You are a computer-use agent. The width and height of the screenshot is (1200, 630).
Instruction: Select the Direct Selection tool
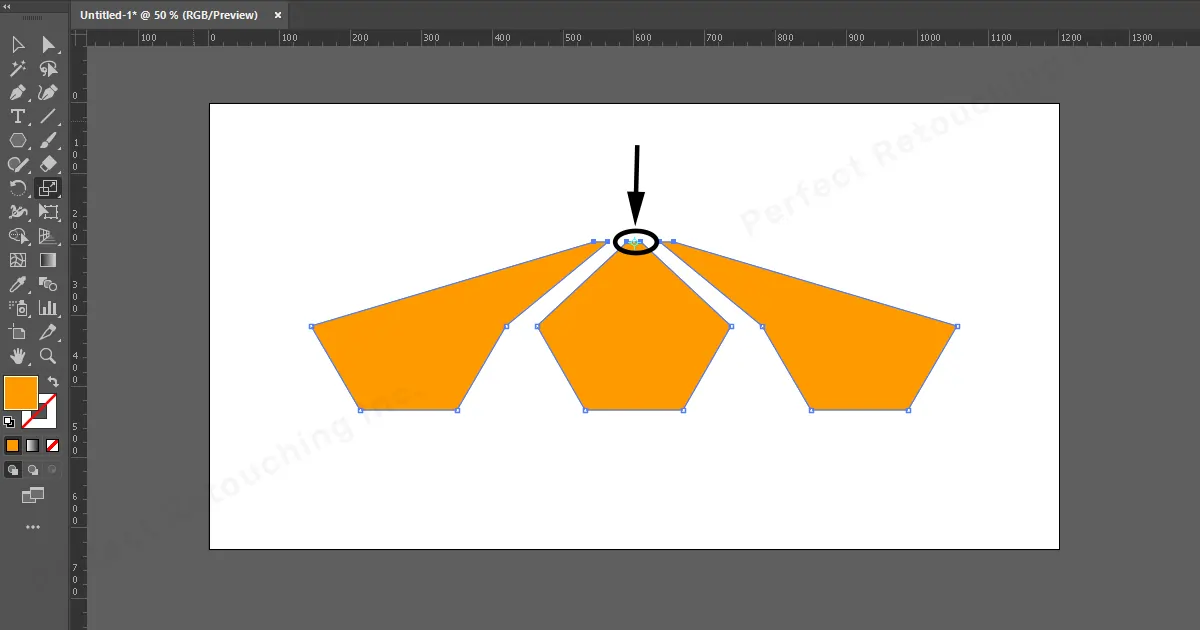point(48,45)
